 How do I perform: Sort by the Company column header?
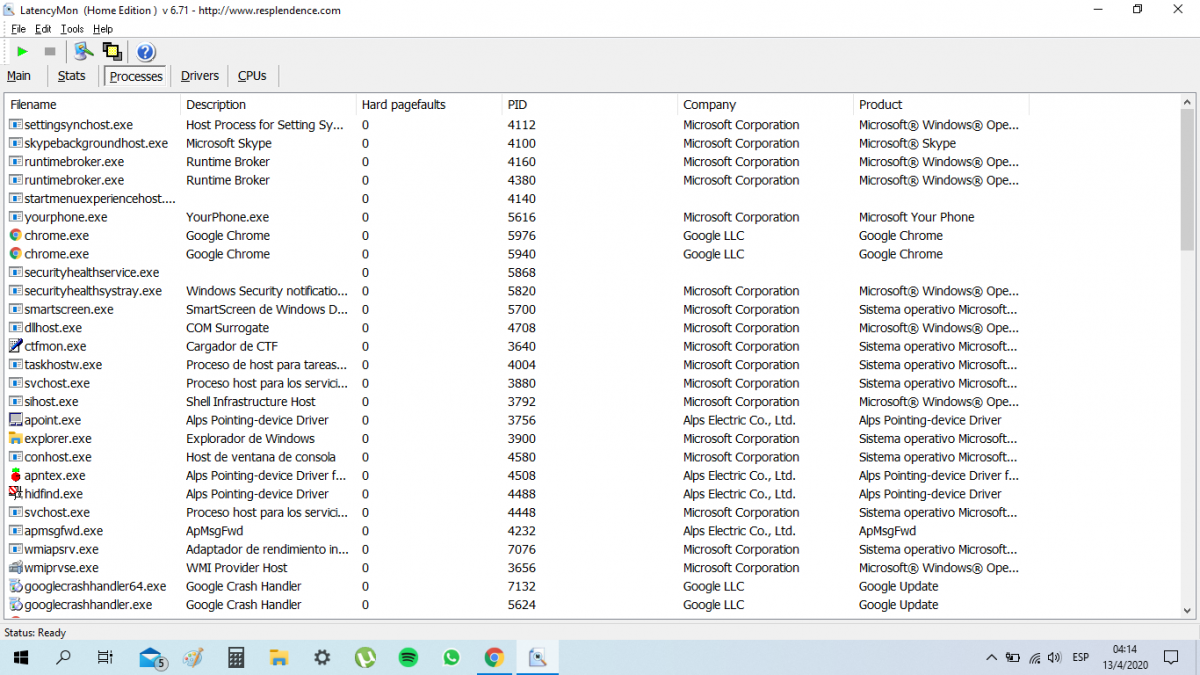(766, 105)
